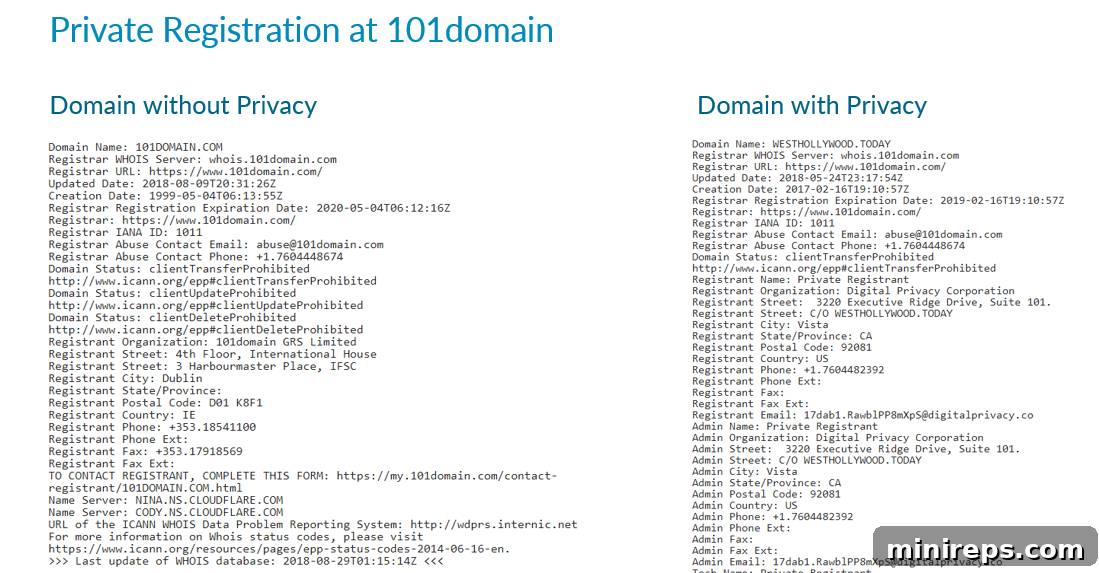
Task: Click 'Registrant Phone: +353.18541100' line
Action: click(152, 427)
